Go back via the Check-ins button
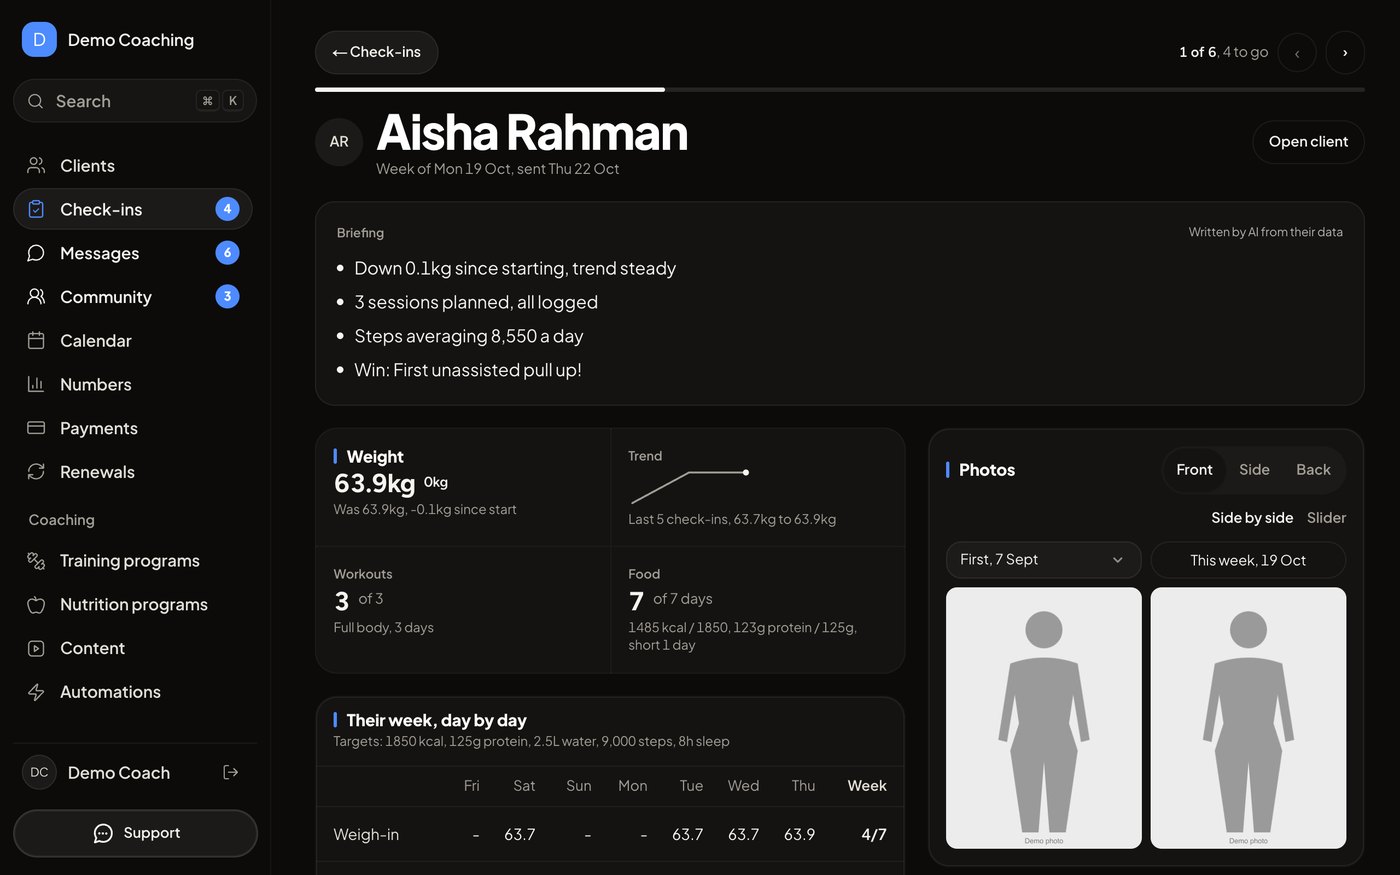The width and height of the screenshot is (1400, 875). tap(376, 52)
